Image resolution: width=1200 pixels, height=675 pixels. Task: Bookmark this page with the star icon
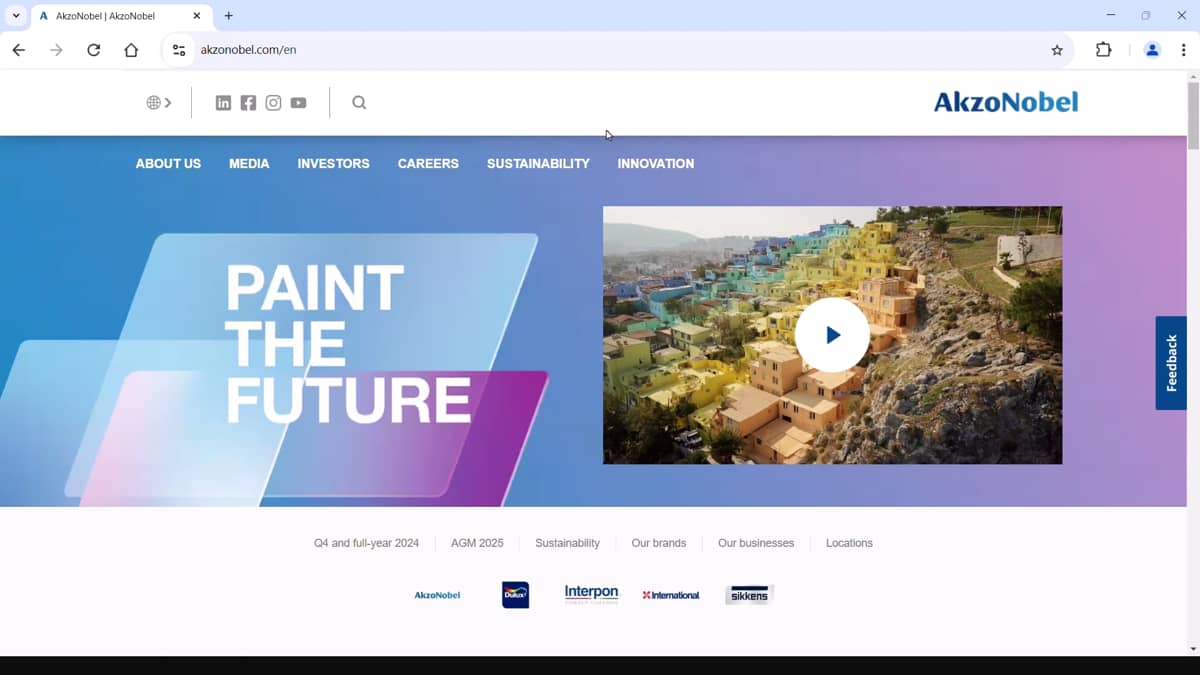1057,50
